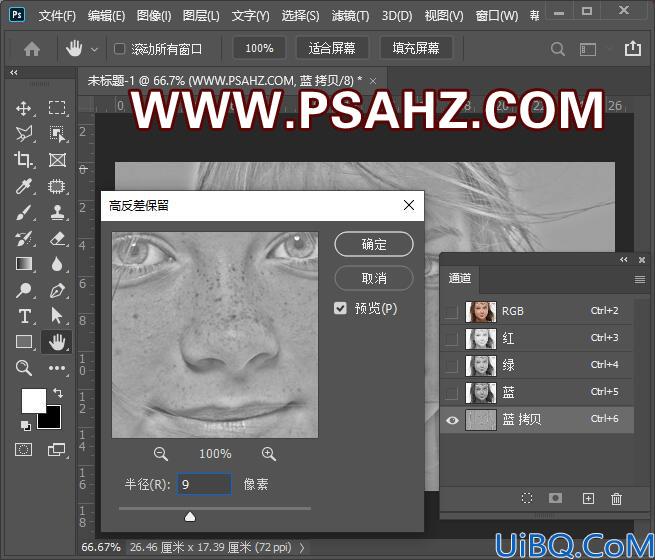Image resolution: width=655 pixels, height=560 pixels.
Task: Select the Clone Stamp tool
Action: pos(57,212)
